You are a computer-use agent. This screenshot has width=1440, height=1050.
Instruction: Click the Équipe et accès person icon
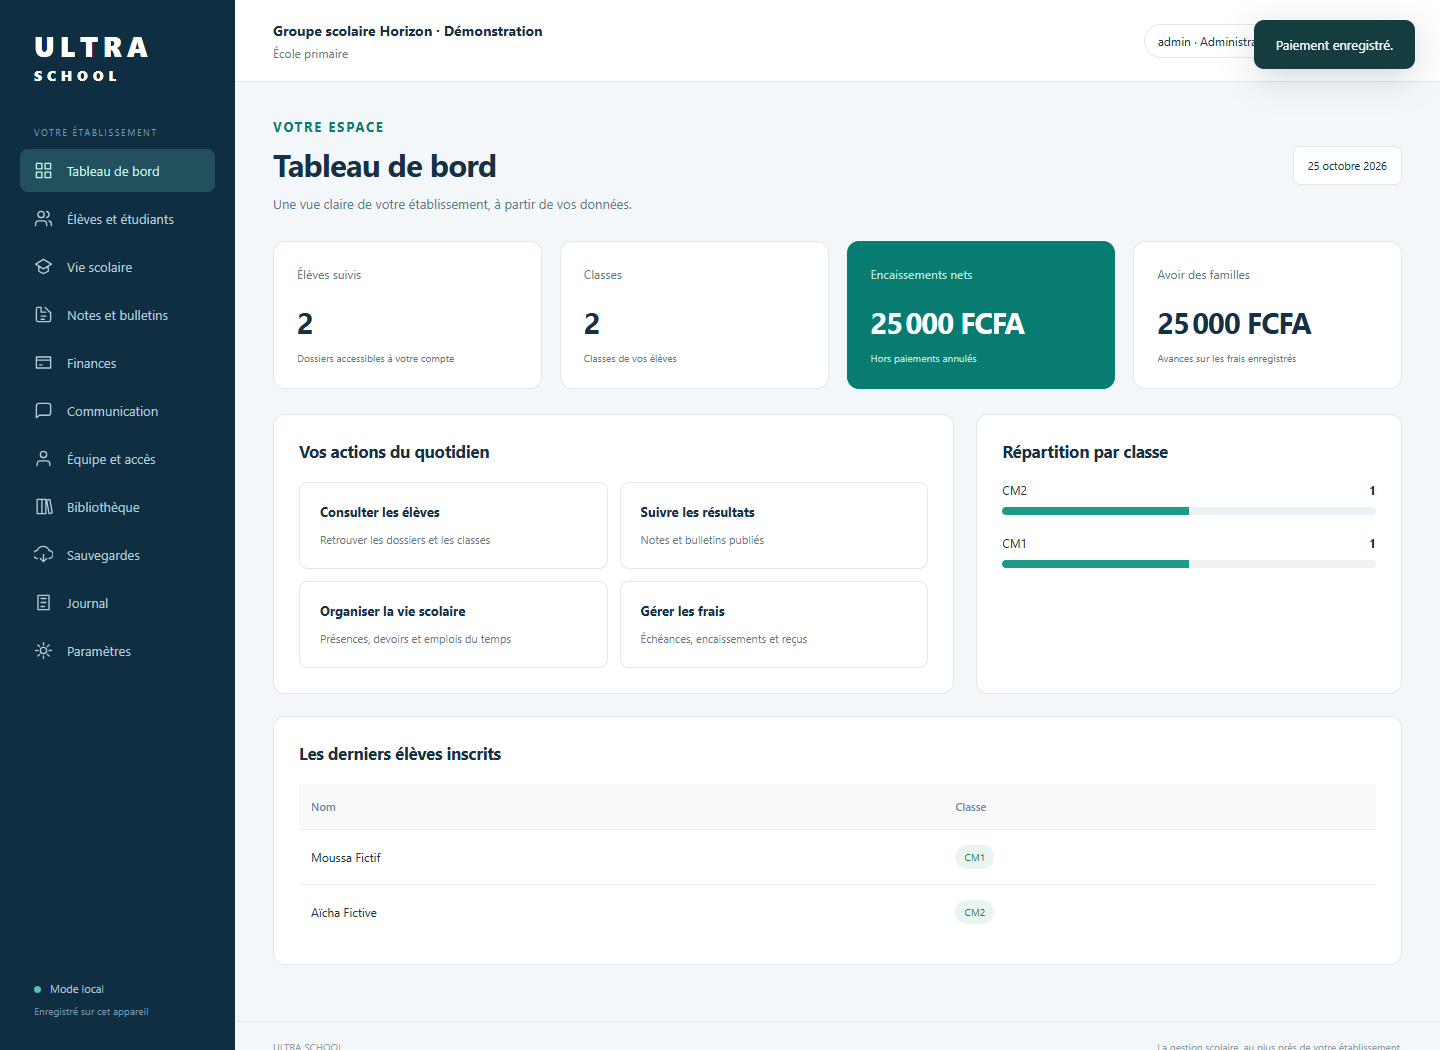(x=43, y=459)
